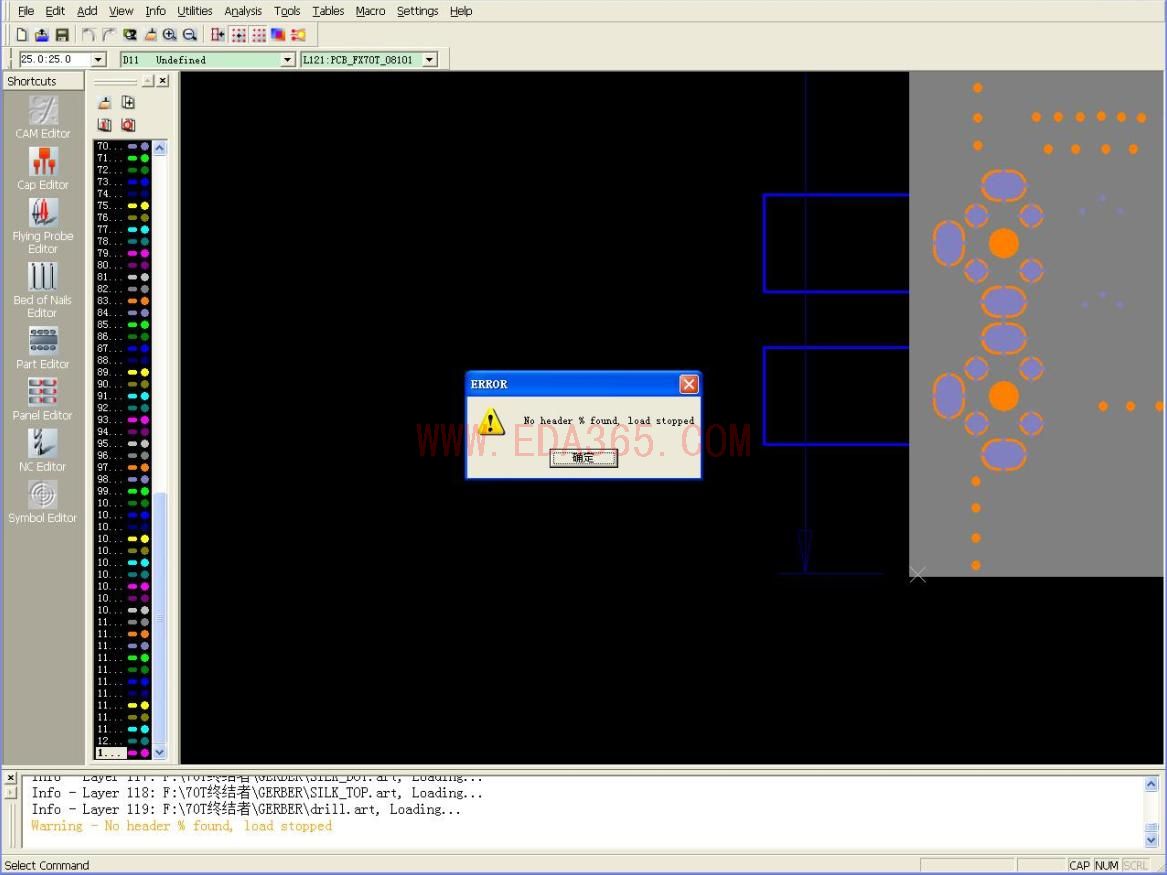Open the Tables menu

click(x=327, y=11)
